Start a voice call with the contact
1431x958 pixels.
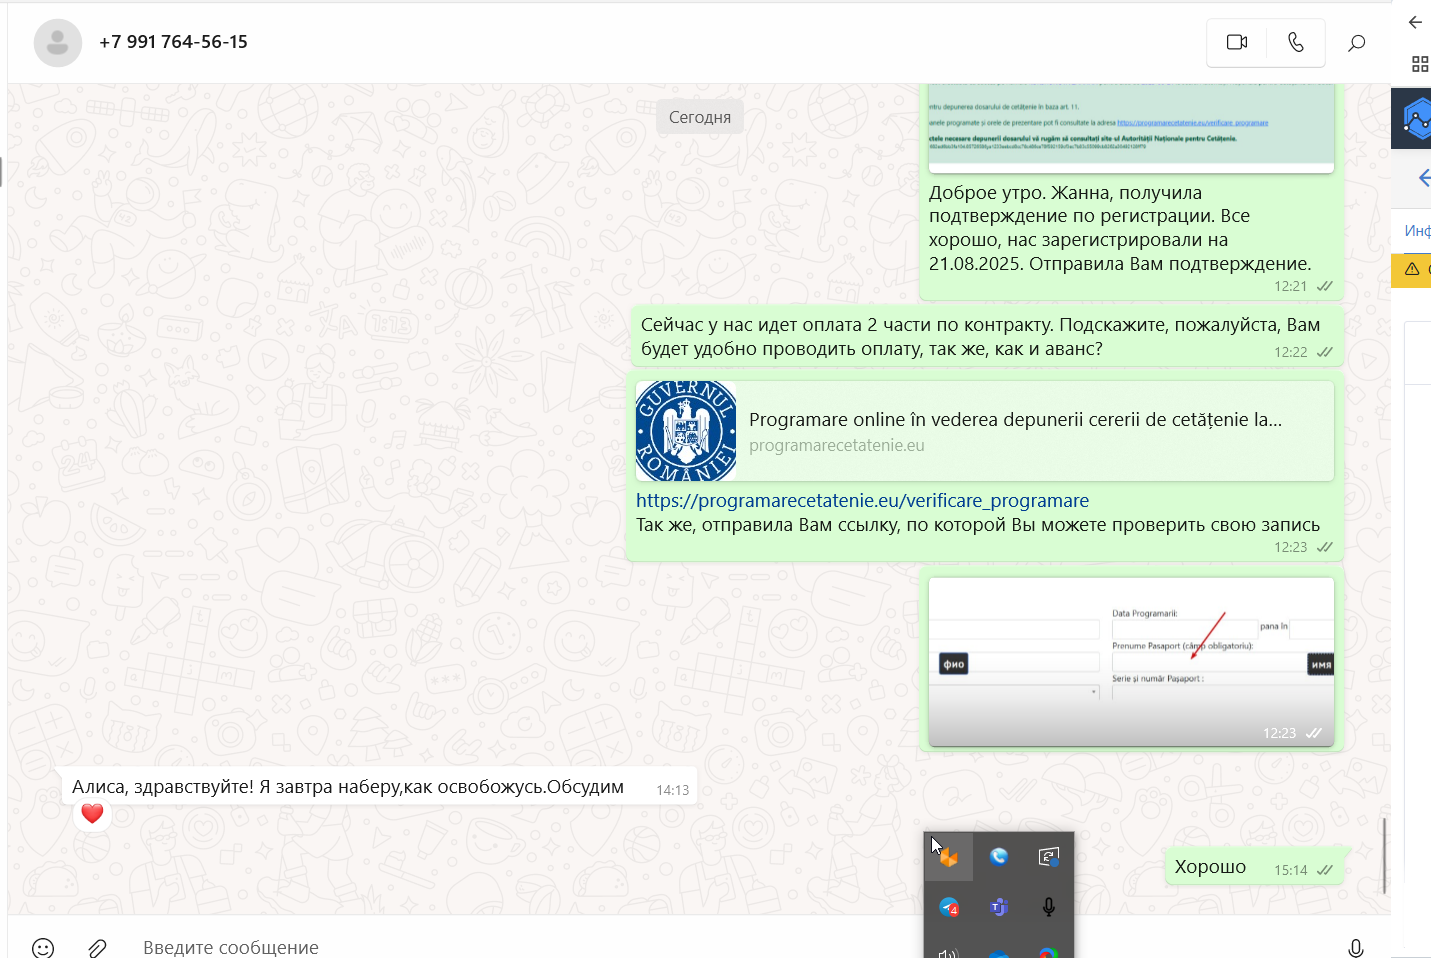(1296, 42)
